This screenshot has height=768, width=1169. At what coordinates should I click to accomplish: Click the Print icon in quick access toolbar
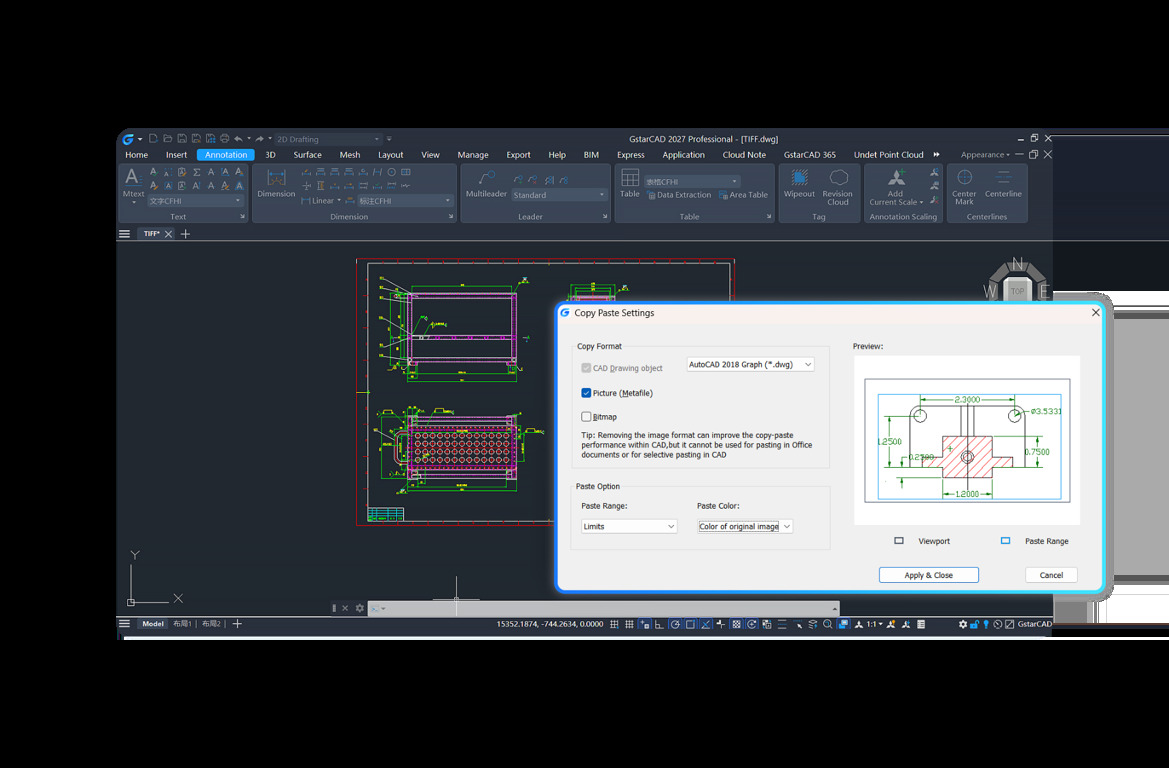click(224, 139)
